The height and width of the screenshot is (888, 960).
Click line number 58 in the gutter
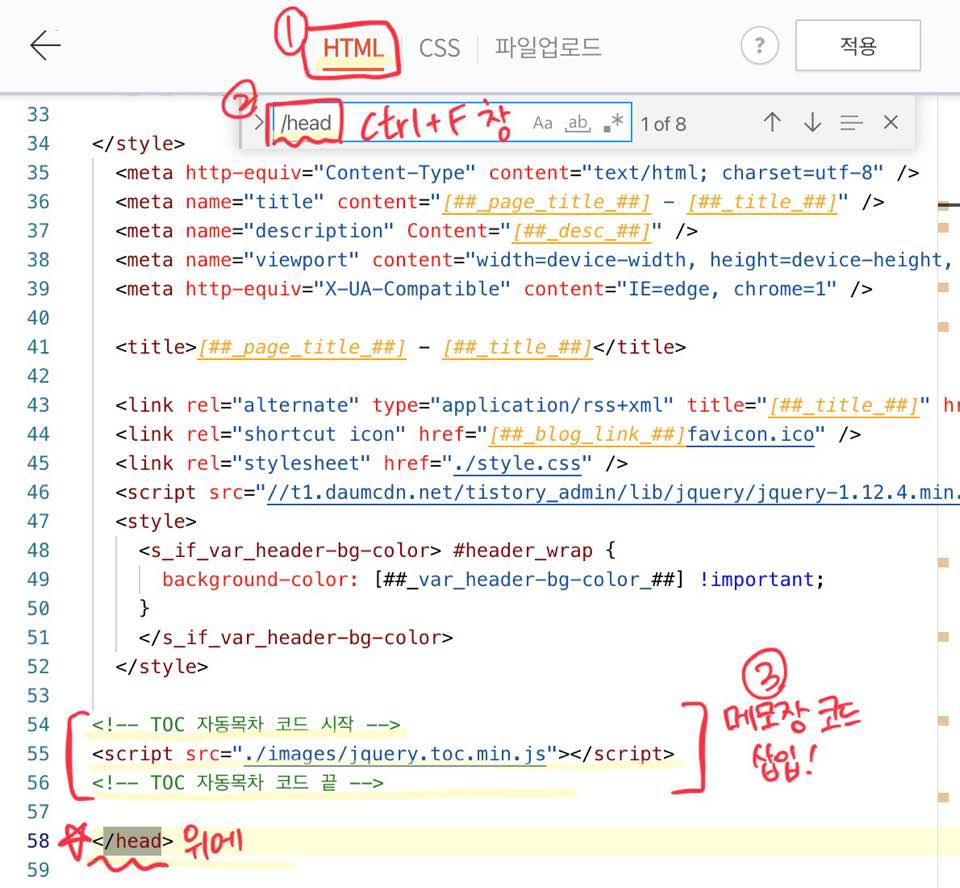[x=38, y=841]
